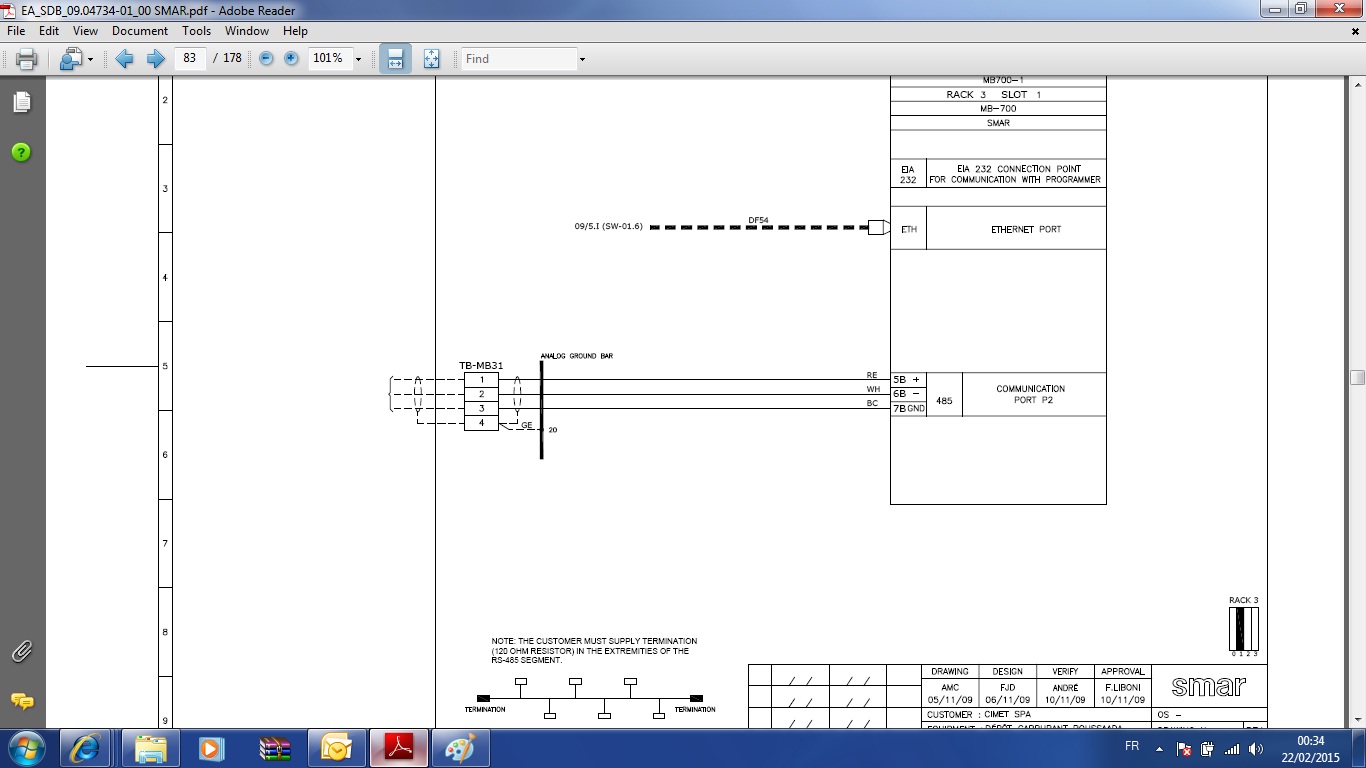Click the smar logo in the title block
This screenshot has height=768, width=1366.
click(x=1209, y=686)
